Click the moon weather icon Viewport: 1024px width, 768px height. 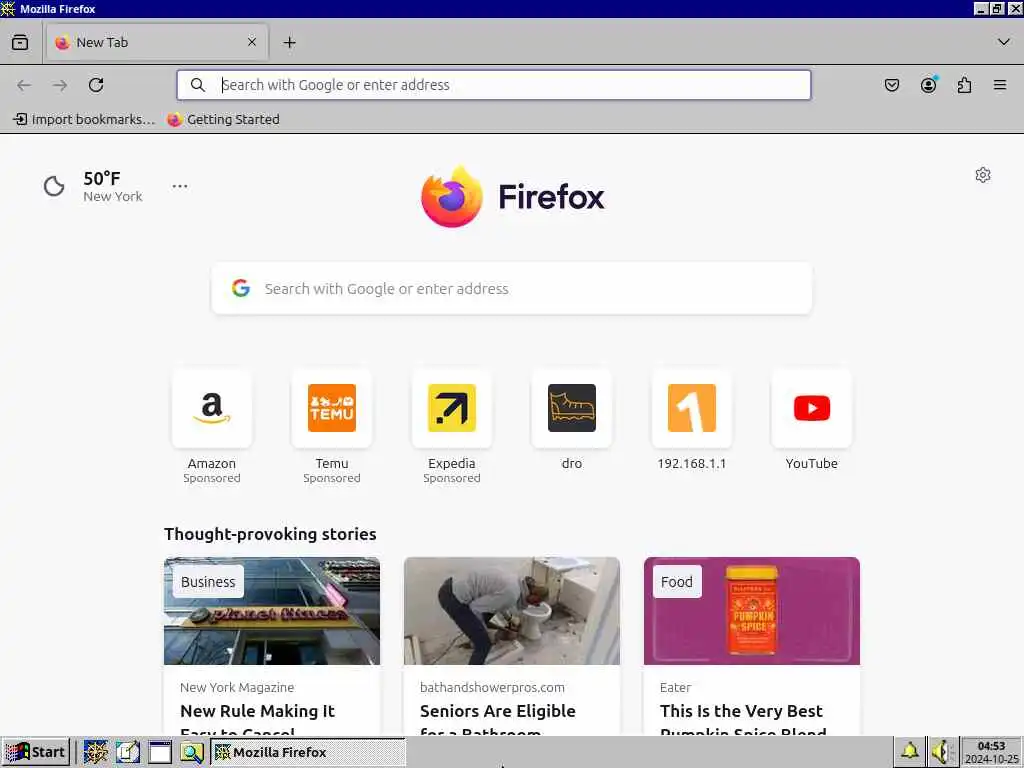[54, 186]
